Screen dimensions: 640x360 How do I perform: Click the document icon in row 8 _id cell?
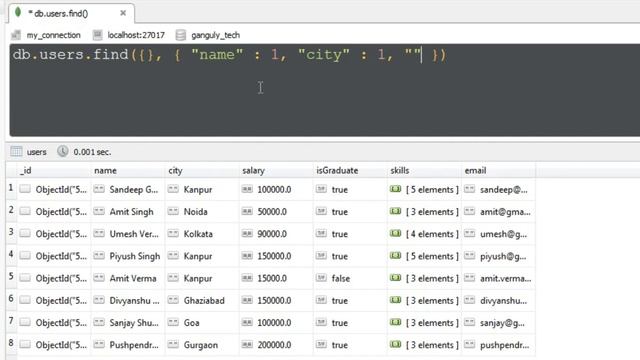point(25,344)
